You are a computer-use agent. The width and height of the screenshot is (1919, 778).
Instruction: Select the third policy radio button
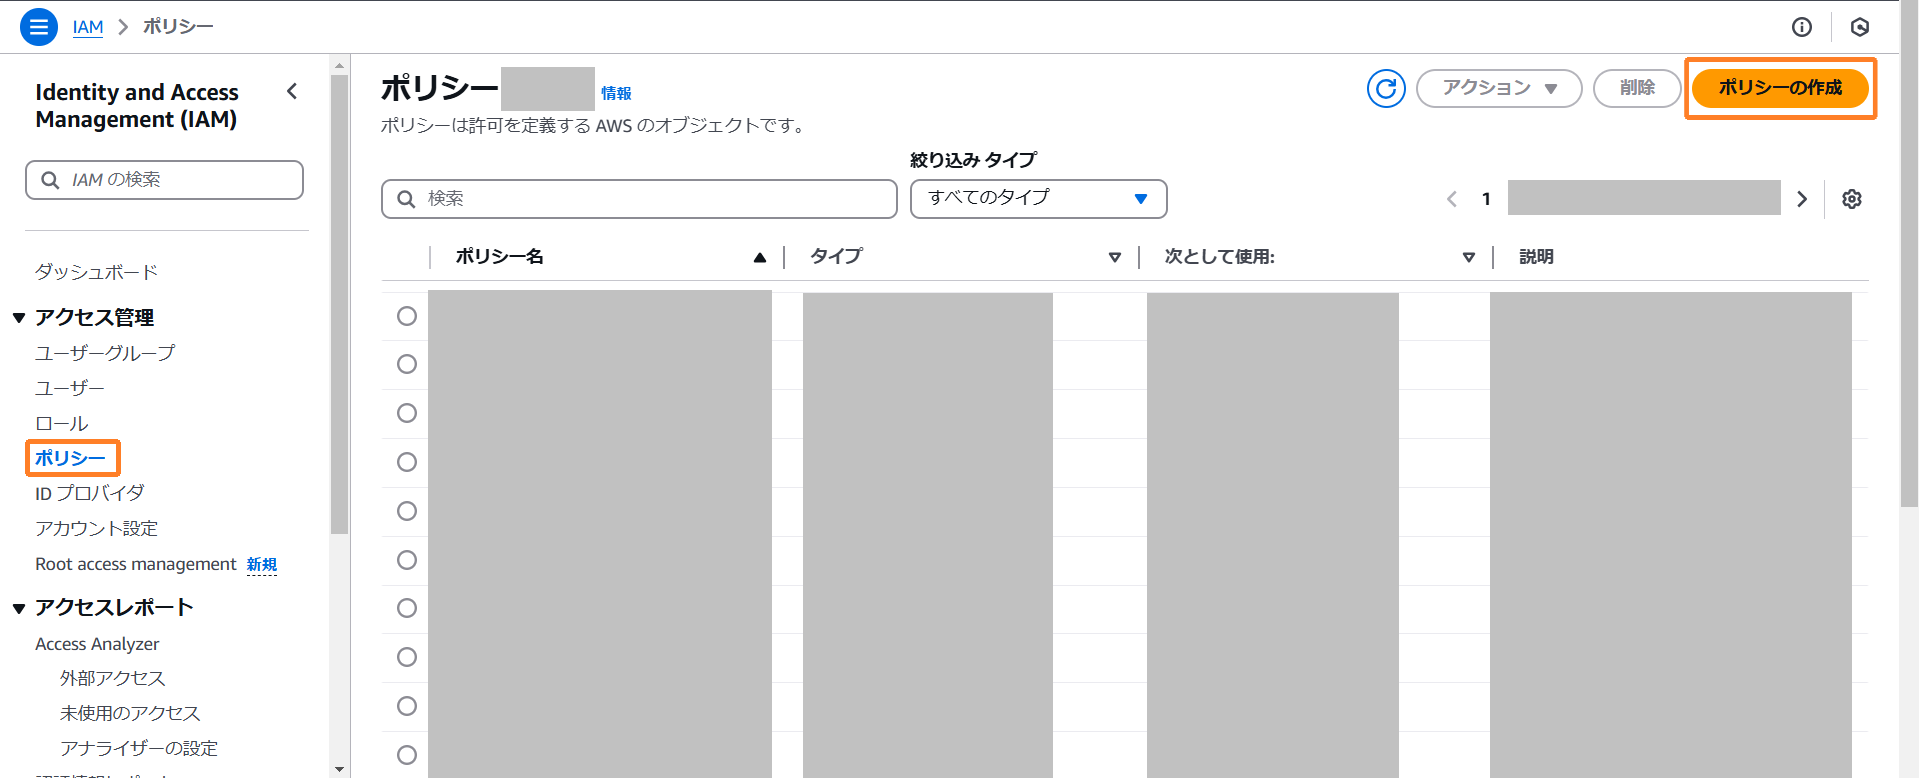tap(407, 413)
